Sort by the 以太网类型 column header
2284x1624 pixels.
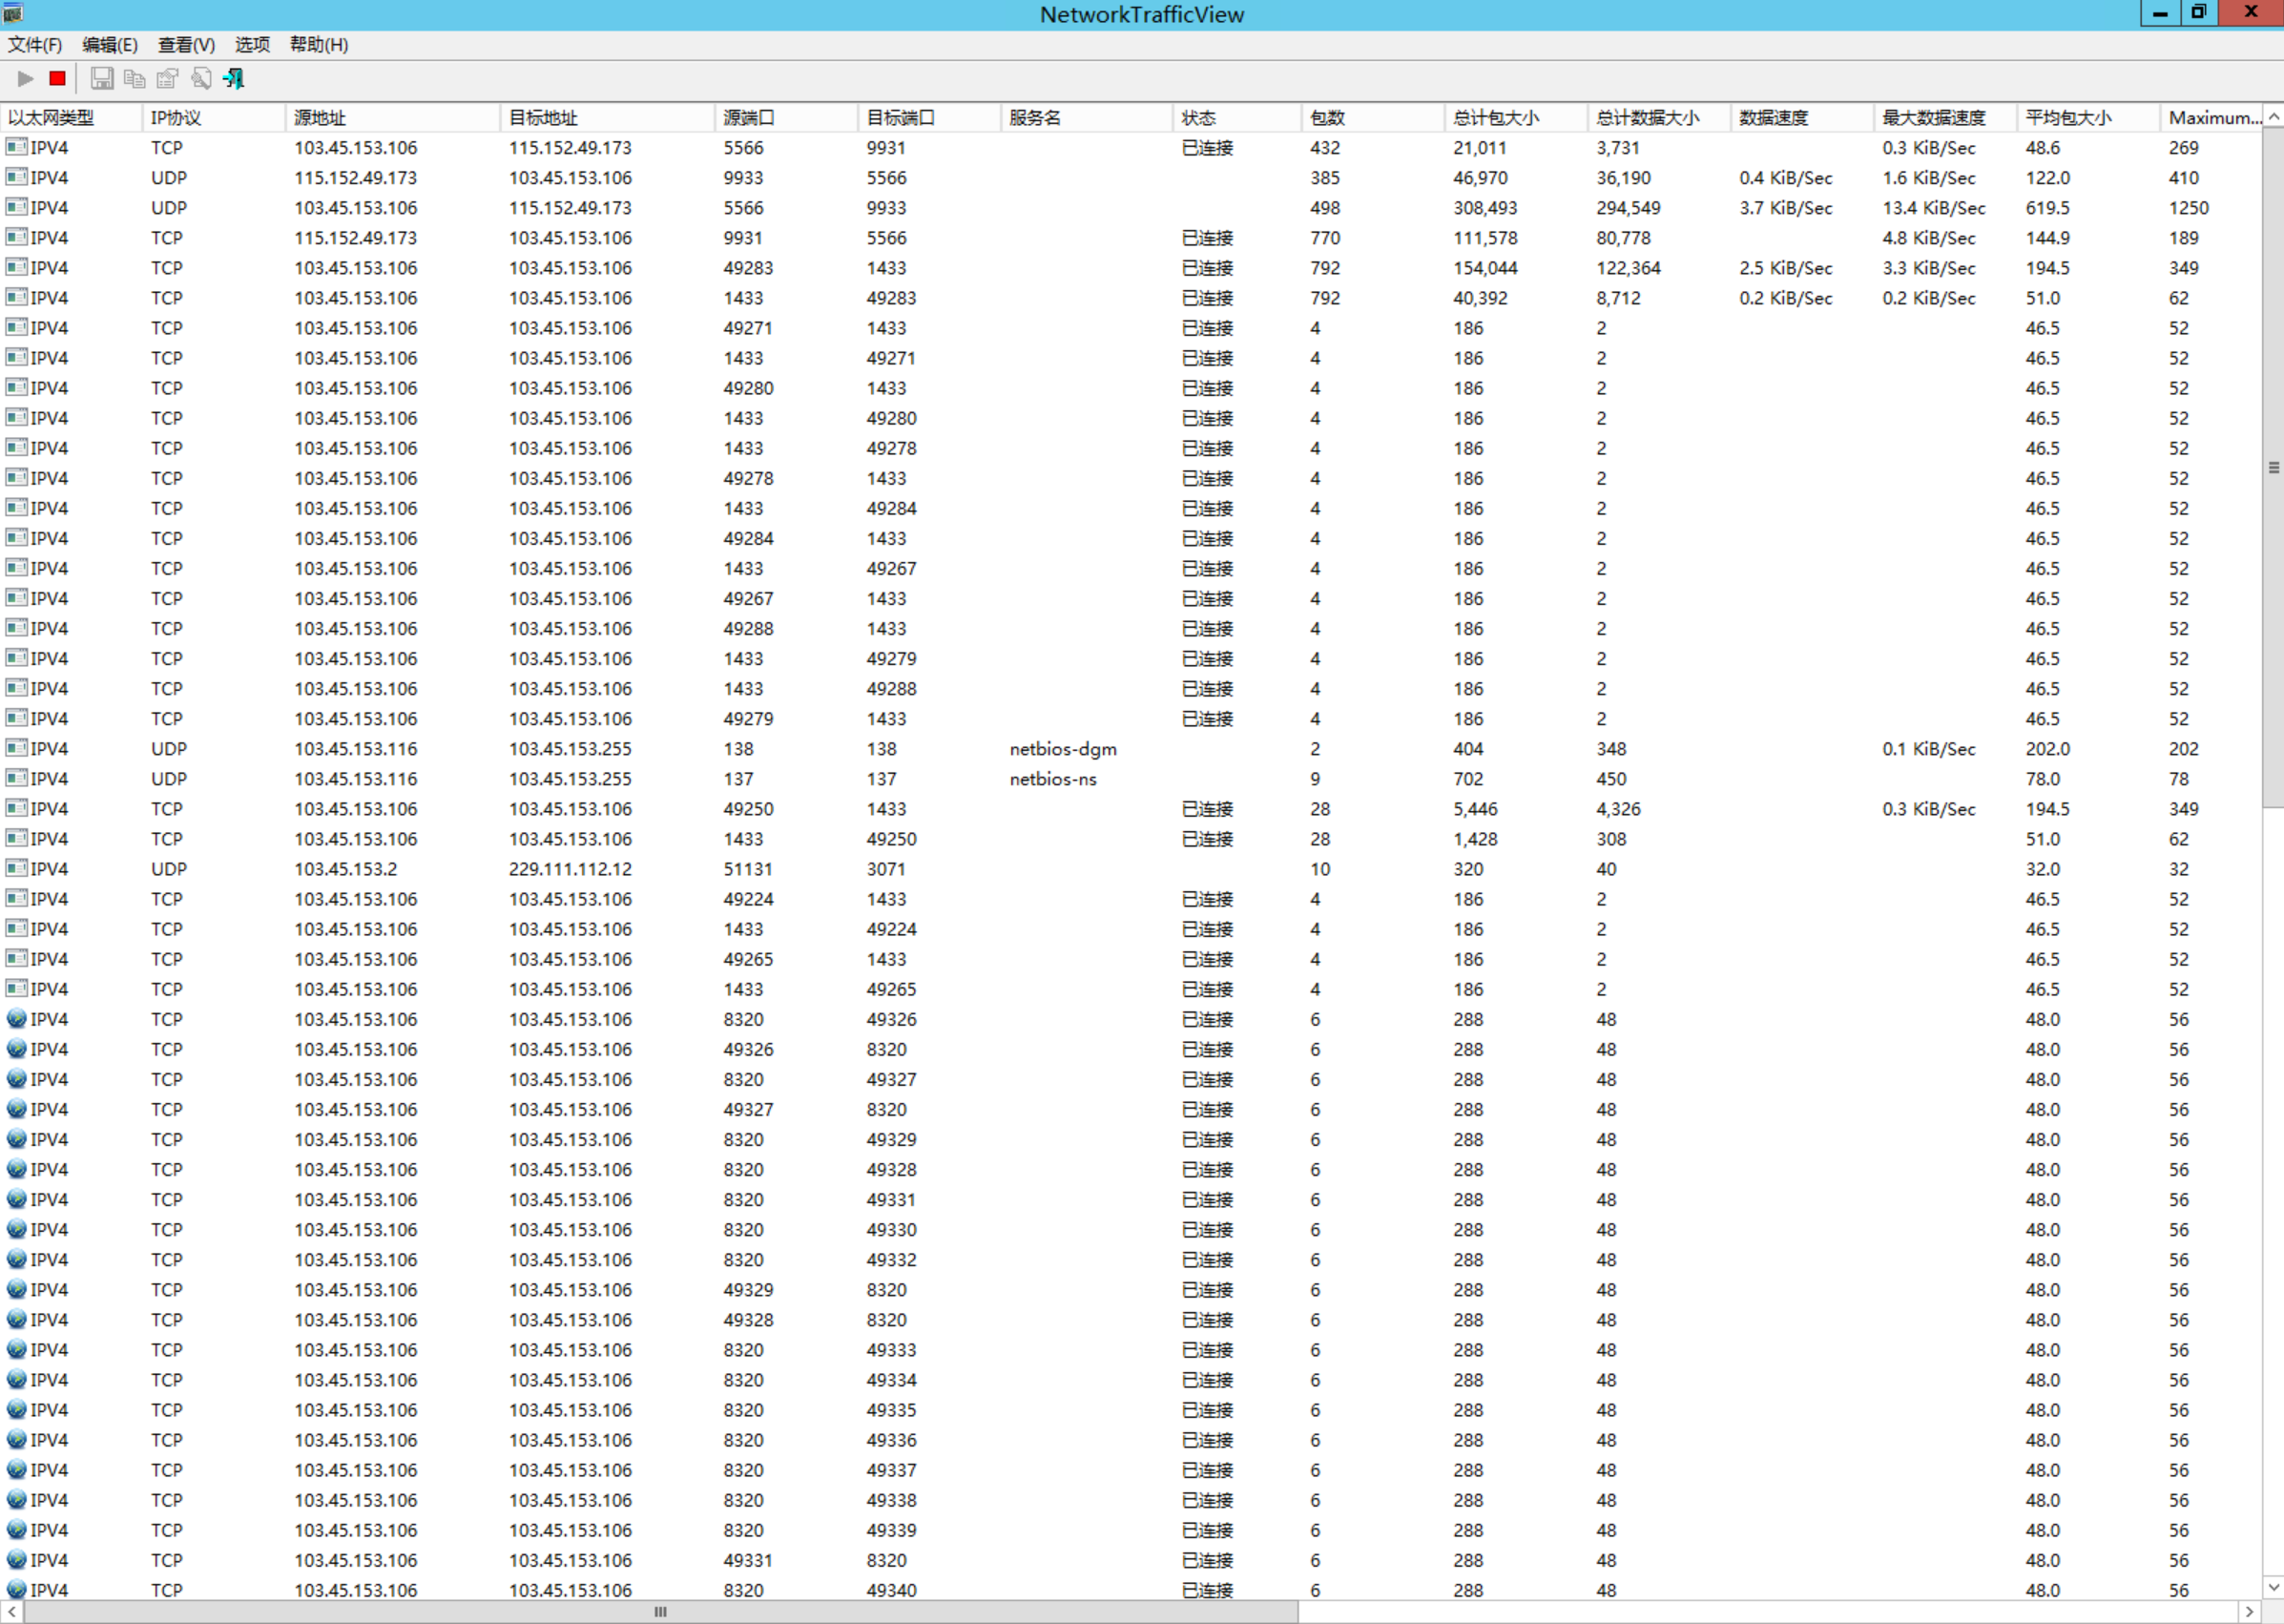[x=71, y=117]
